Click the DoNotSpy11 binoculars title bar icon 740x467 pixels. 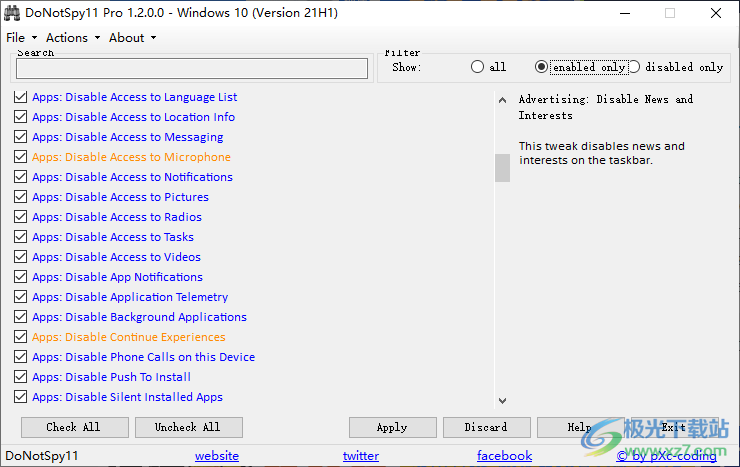[x=12, y=13]
